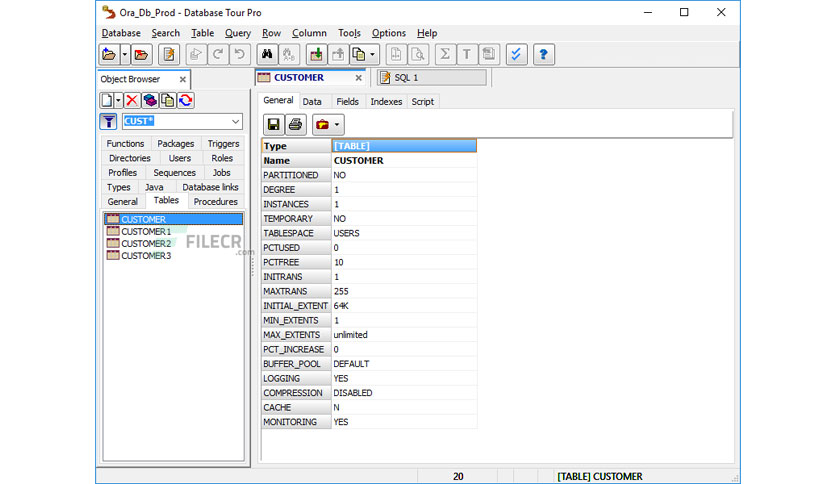
Task: Select CUSTOMER2 table in the list
Action: pyautogui.click(x=146, y=244)
